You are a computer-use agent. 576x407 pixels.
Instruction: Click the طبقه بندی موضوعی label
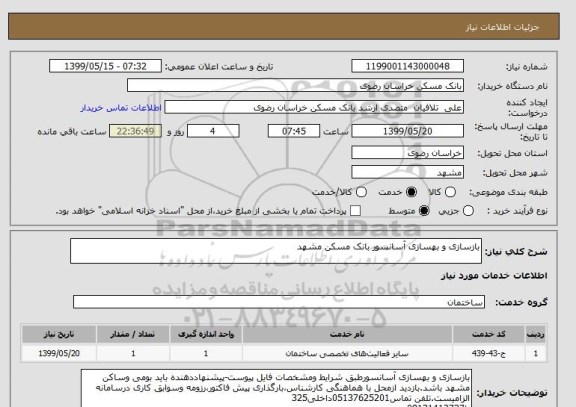pos(508,192)
